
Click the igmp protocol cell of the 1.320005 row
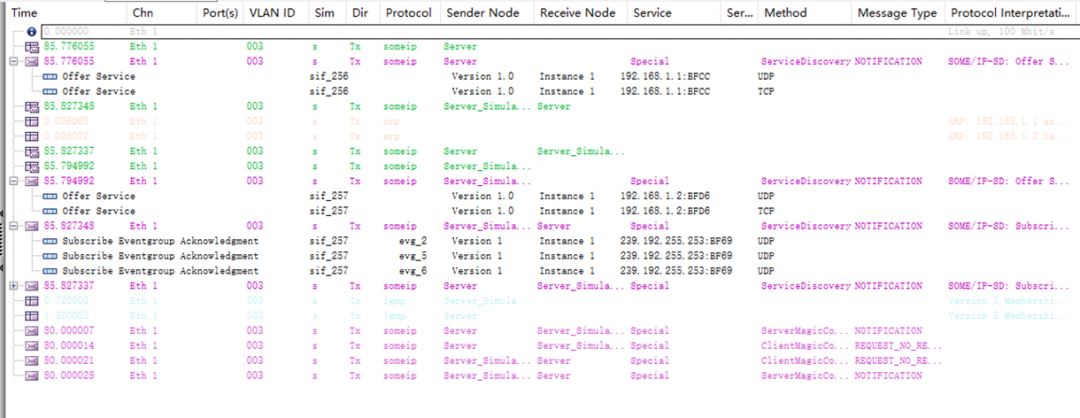(x=395, y=316)
